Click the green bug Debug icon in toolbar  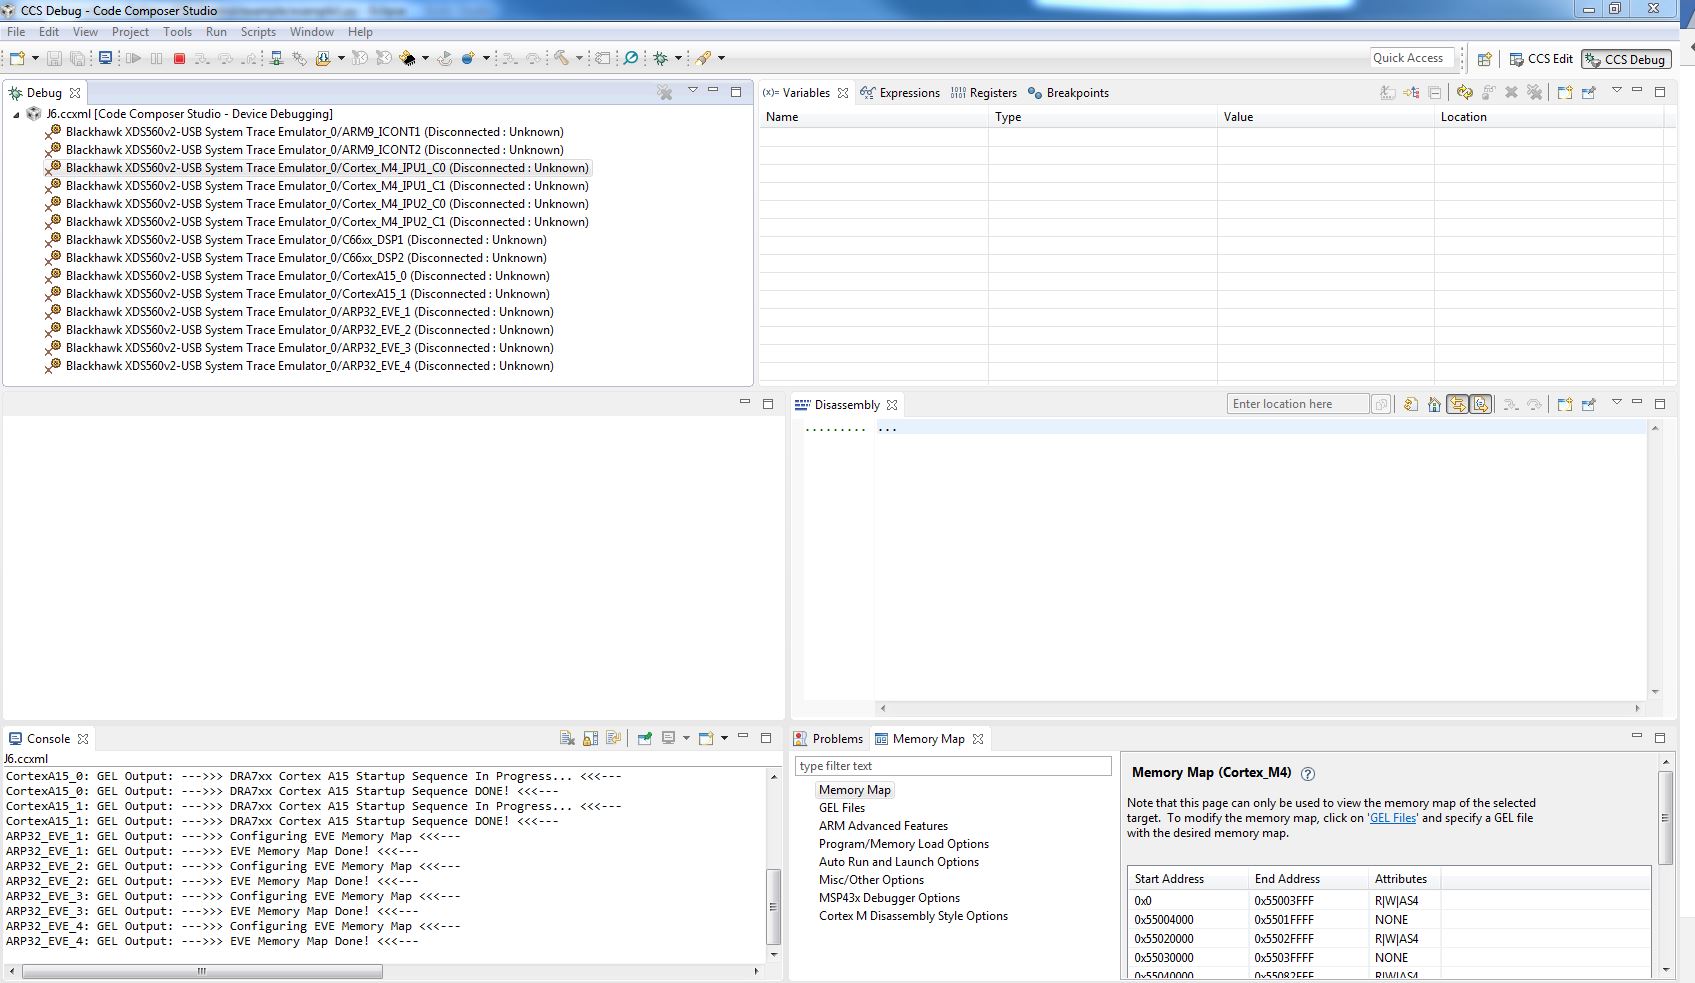click(661, 59)
